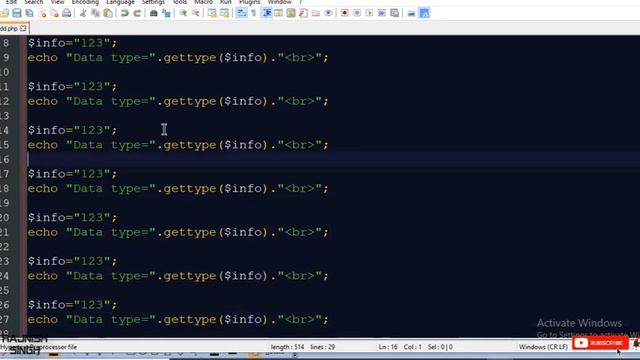Open the Function List icon
The width and height of the screenshot is (640, 360).
(303, 13)
